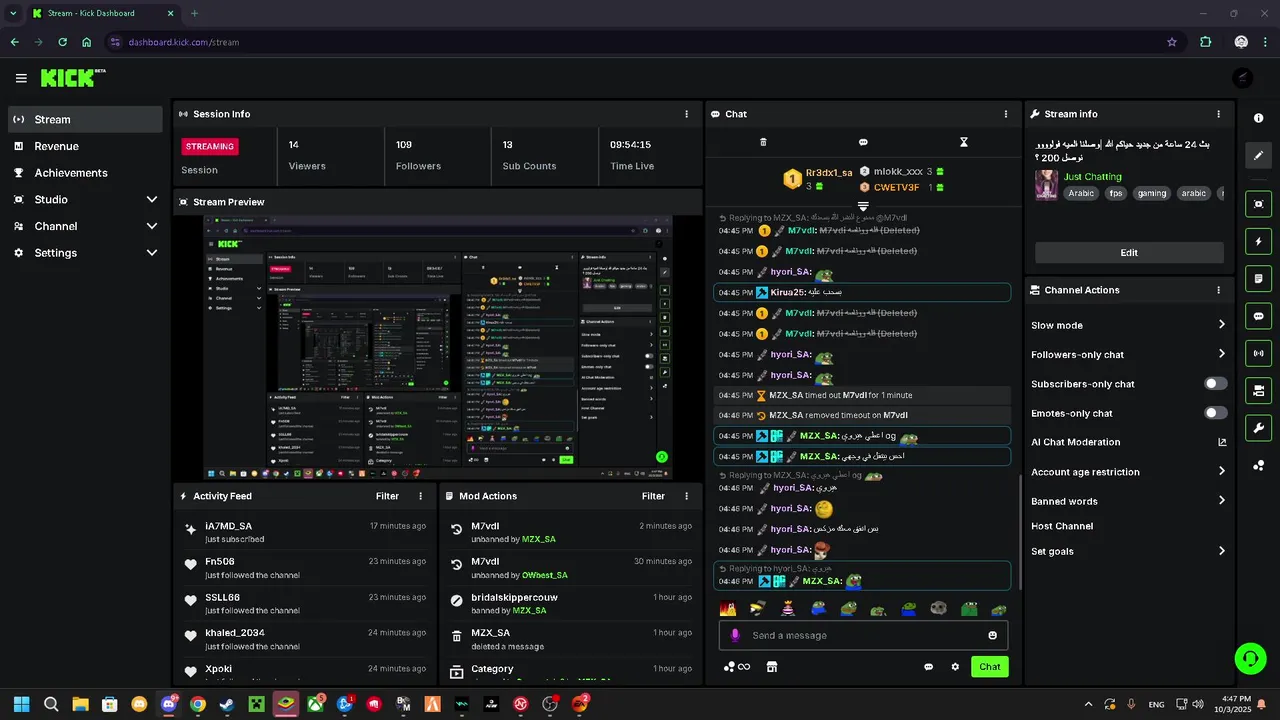Viewport: 1280px width, 720px height.
Task: Click the Send a message input
Action: pos(863,635)
